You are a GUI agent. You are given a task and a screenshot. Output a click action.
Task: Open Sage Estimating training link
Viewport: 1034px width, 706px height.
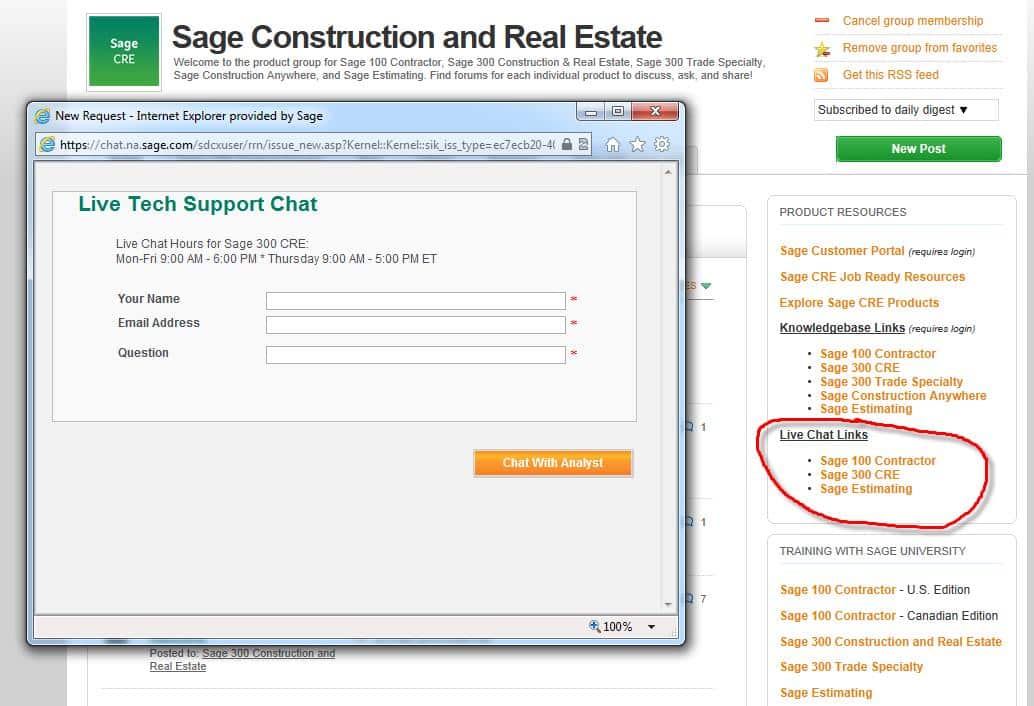[x=826, y=693]
